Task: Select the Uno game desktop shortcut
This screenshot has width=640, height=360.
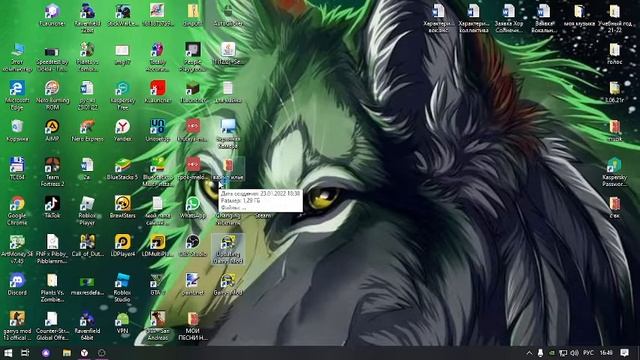Action: pos(158,131)
